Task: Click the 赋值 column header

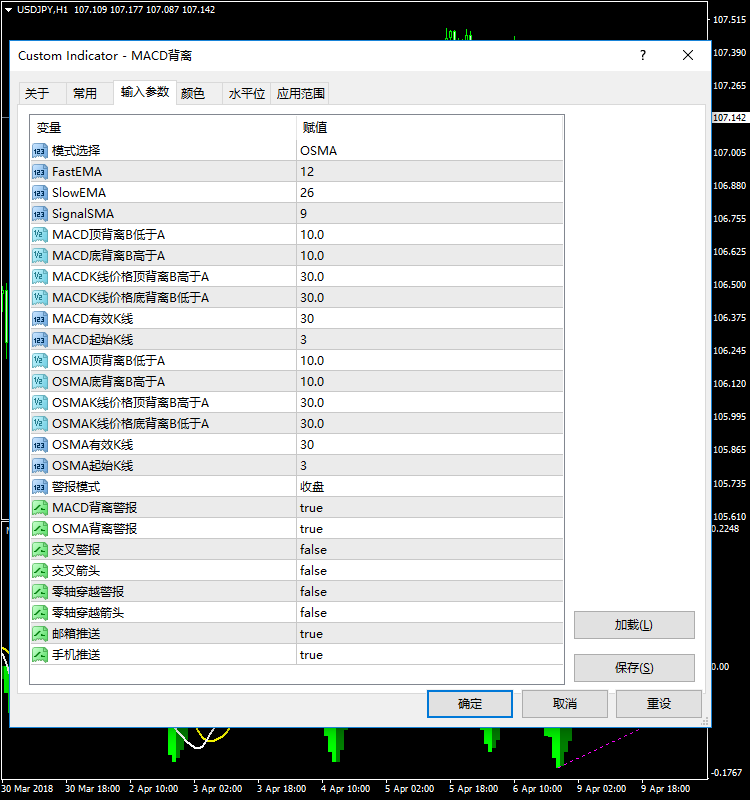Action: coord(430,128)
